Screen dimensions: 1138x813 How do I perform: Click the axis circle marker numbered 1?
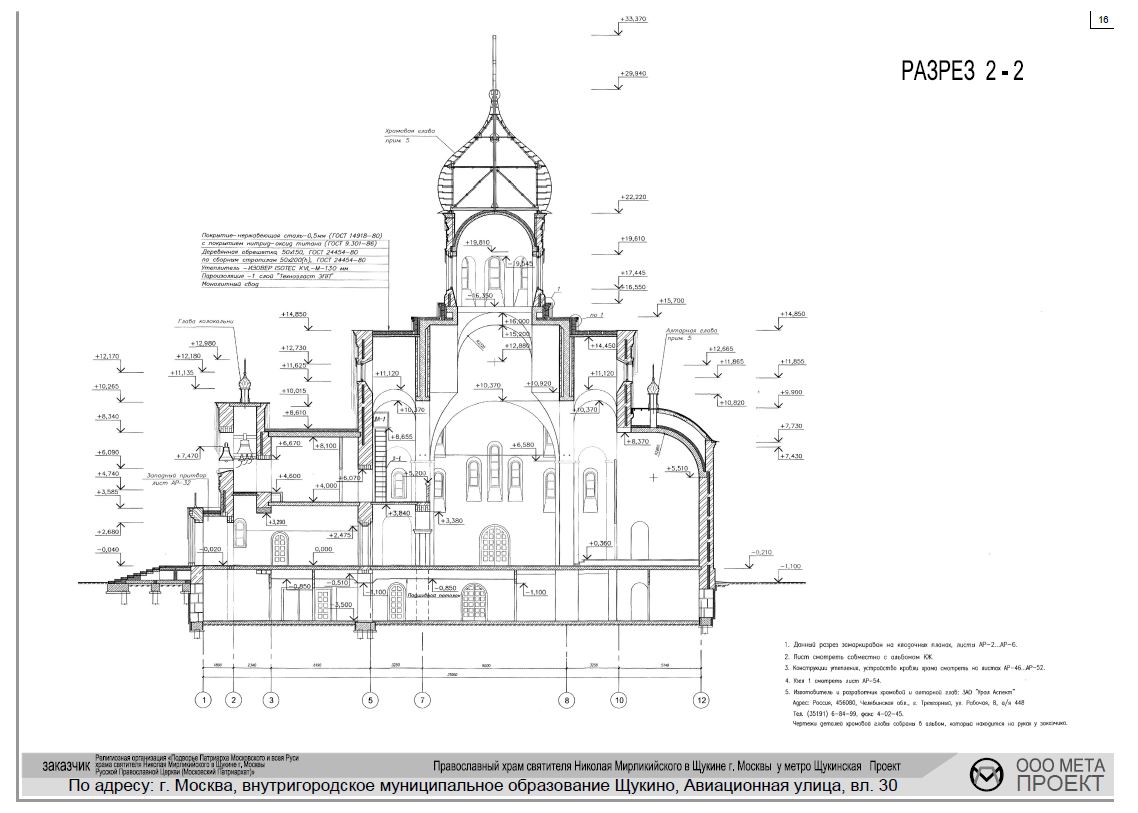pyautogui.click(x=205, y=700)
